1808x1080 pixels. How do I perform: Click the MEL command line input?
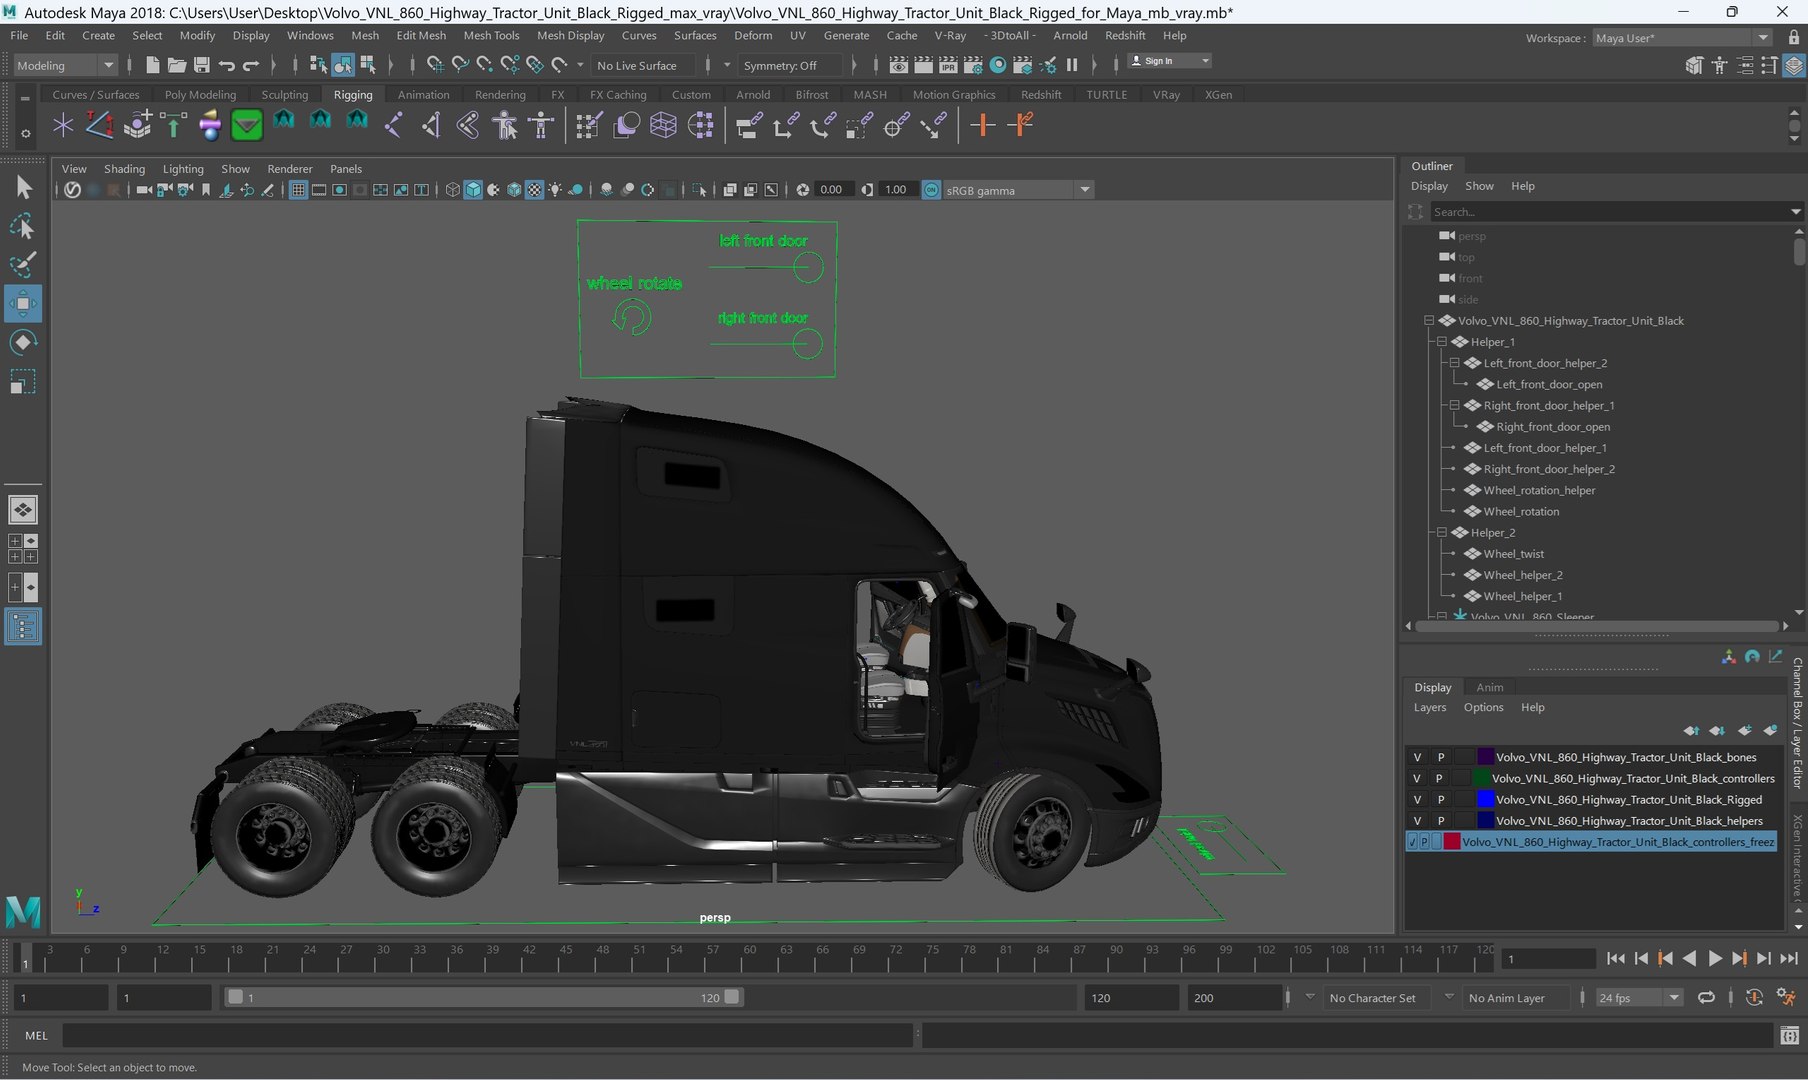[488, 1035]
